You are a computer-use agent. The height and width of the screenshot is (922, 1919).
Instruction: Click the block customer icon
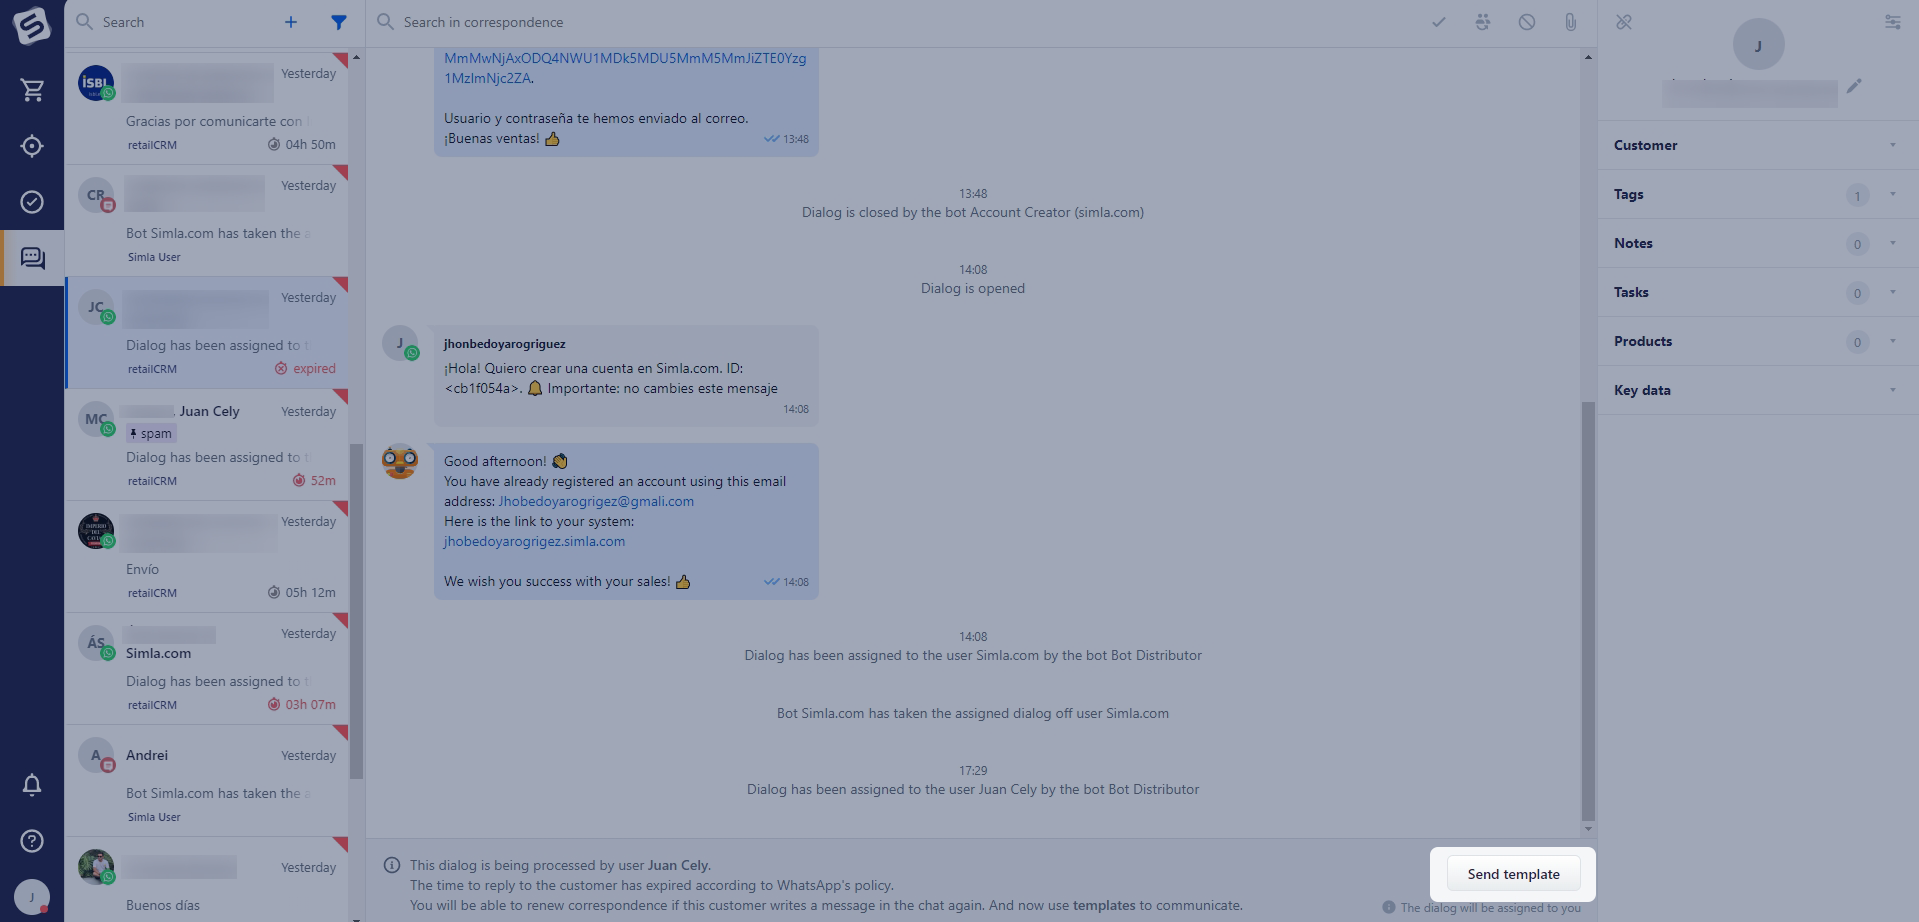[1527, 22]
